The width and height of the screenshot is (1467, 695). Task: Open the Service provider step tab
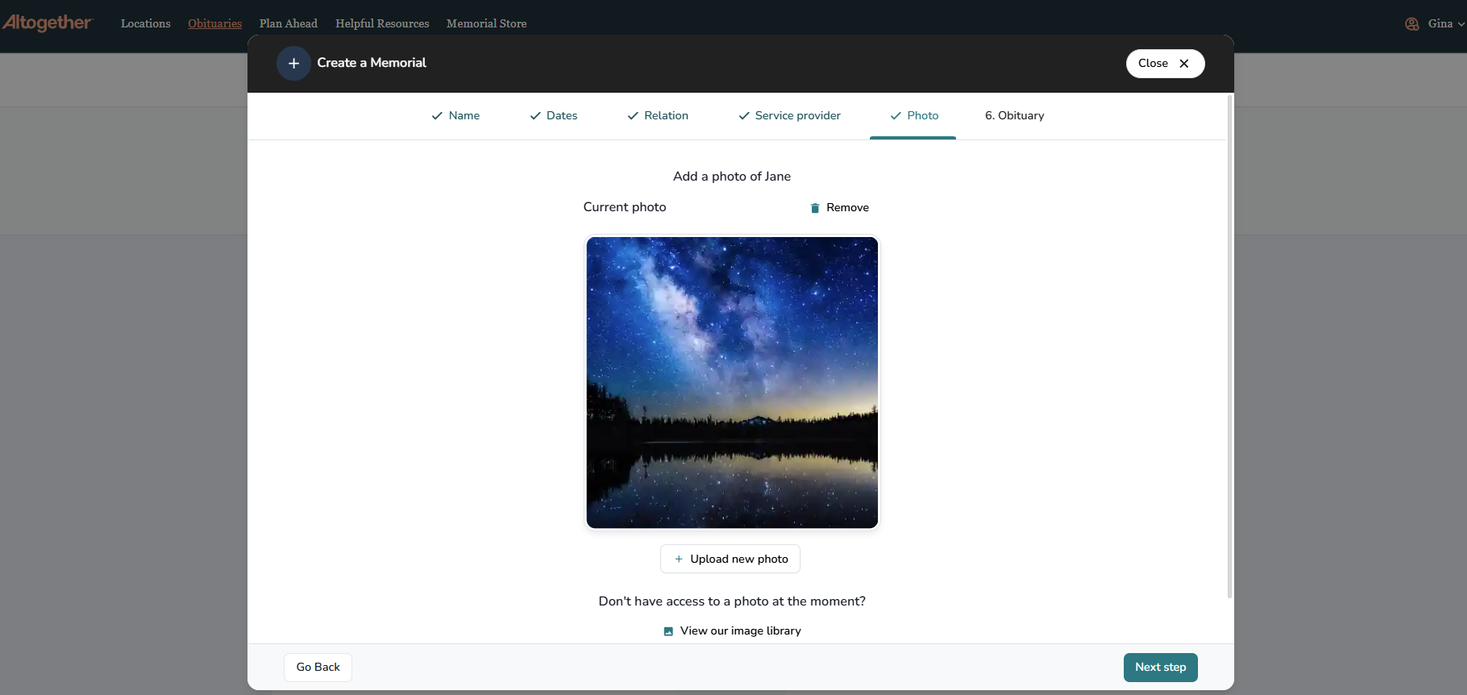coord(789,116)
